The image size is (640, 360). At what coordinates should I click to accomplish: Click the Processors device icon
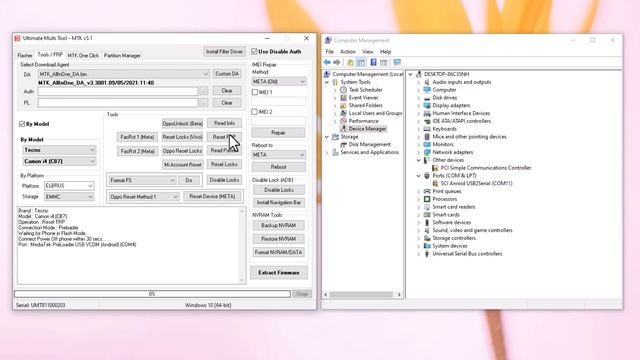(427, 199)
